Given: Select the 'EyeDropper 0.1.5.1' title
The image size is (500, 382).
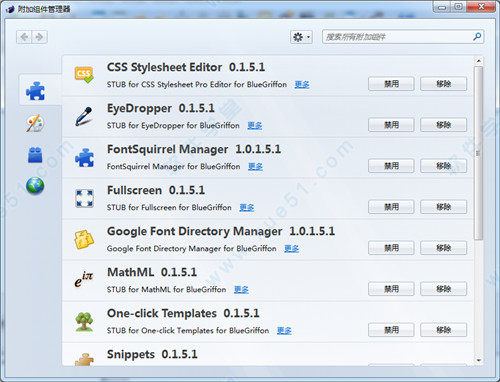Looking at the screenshot, I should (161, 108).
